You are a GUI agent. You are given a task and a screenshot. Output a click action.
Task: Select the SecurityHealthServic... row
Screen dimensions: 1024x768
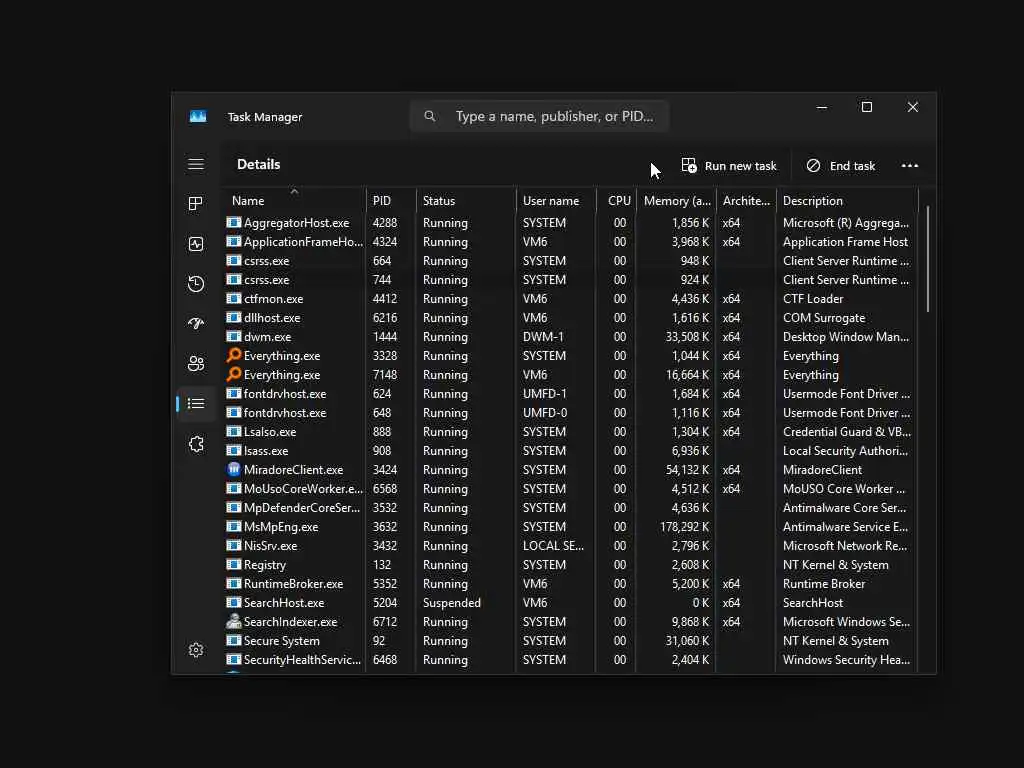pyautogui.click(x=571, y=660)
